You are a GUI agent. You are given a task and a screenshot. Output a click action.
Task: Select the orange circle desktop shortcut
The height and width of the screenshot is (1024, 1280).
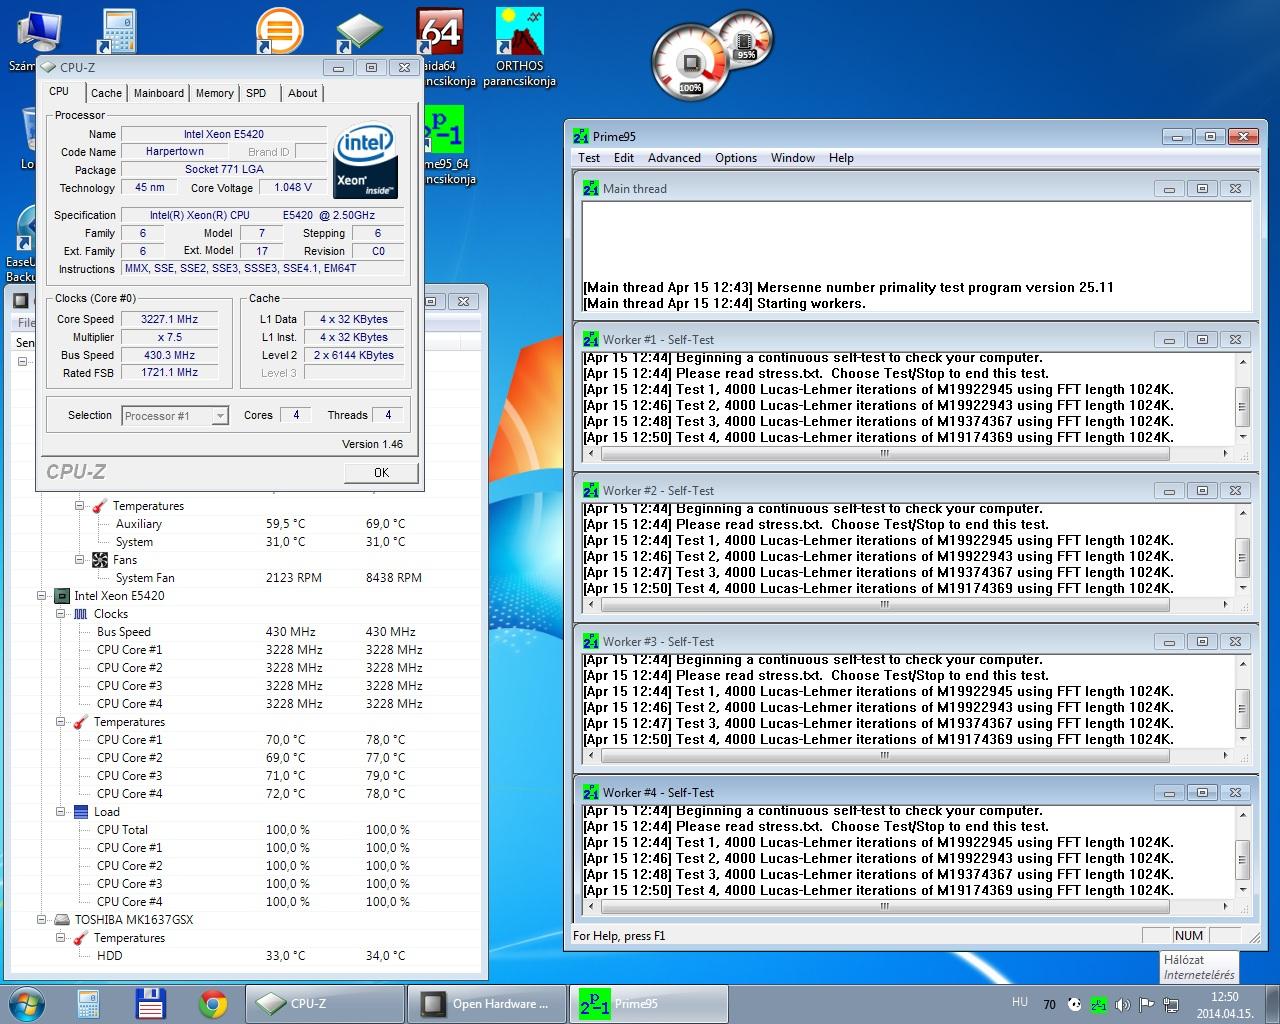point(279,32)
